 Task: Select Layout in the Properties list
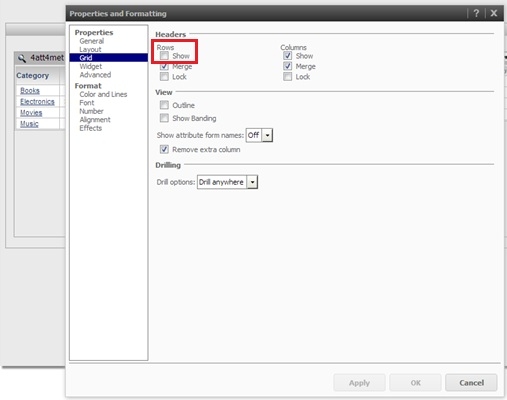click(90, 49)
